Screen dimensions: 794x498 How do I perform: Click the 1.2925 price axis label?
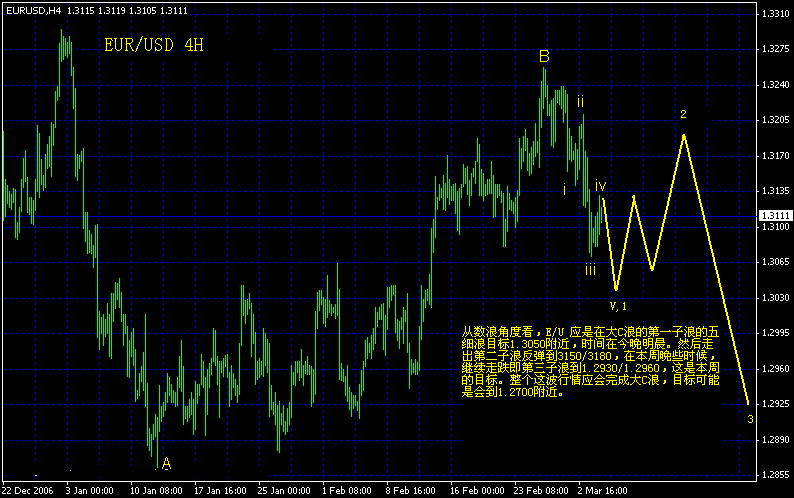[775, 404]
